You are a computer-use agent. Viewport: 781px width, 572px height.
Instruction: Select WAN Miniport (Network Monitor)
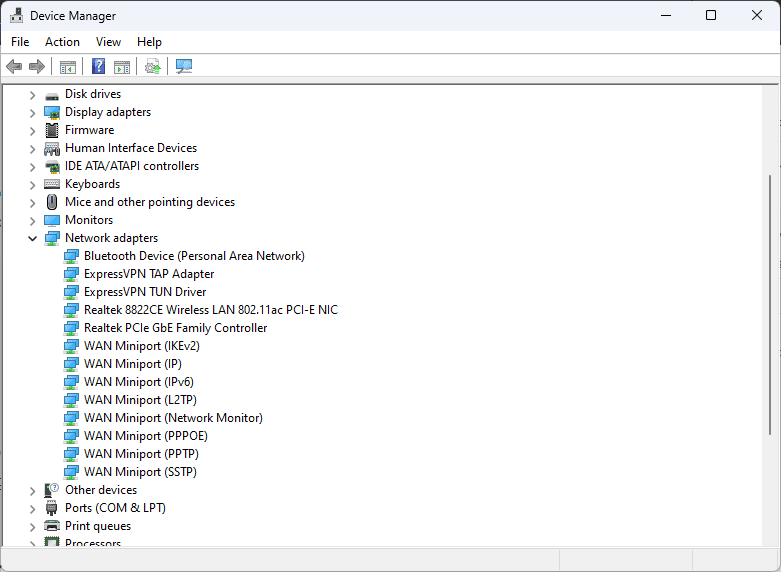point(173,418)
